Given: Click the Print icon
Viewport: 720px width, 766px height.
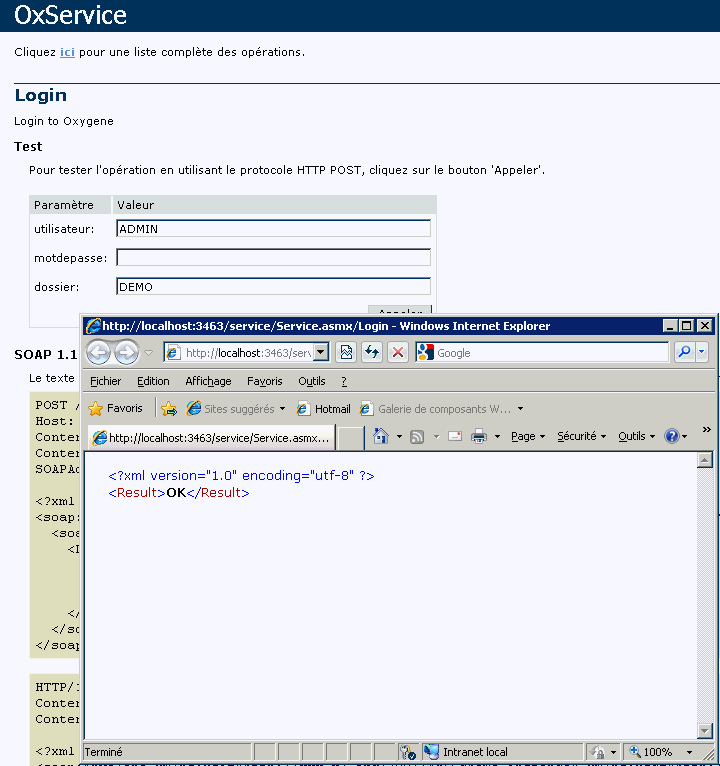Looking at the screenshot, I should tap(479, 436).
